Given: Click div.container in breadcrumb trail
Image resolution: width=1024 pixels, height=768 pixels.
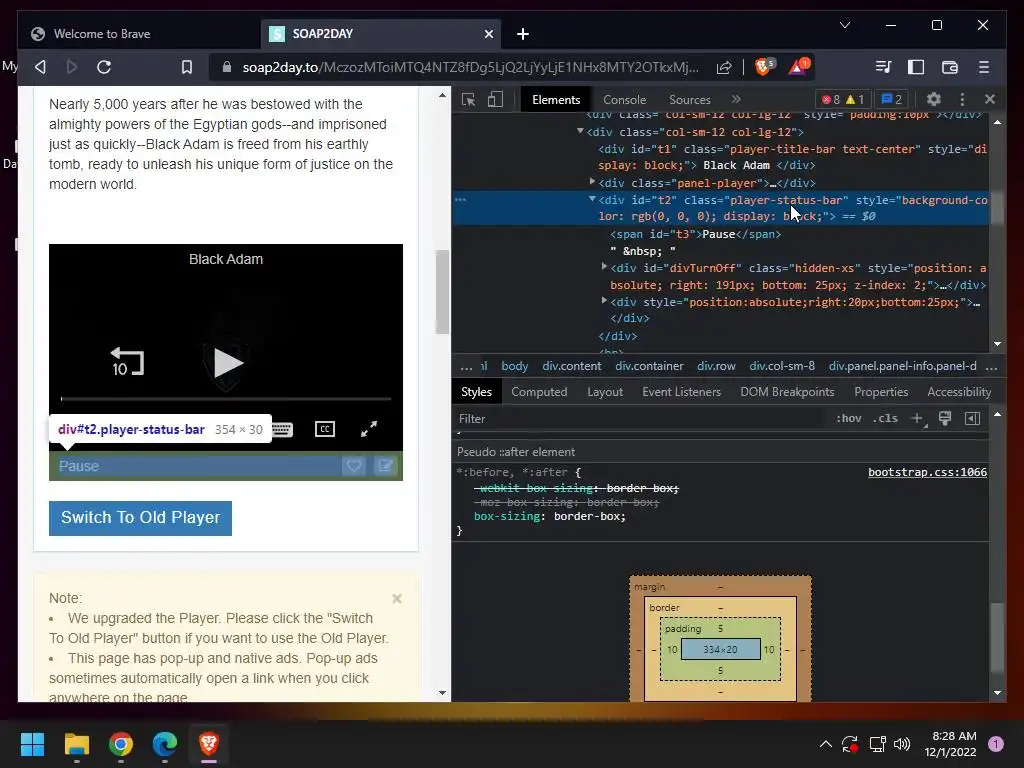Looking at the screenshot, I should tap(649, 366).
